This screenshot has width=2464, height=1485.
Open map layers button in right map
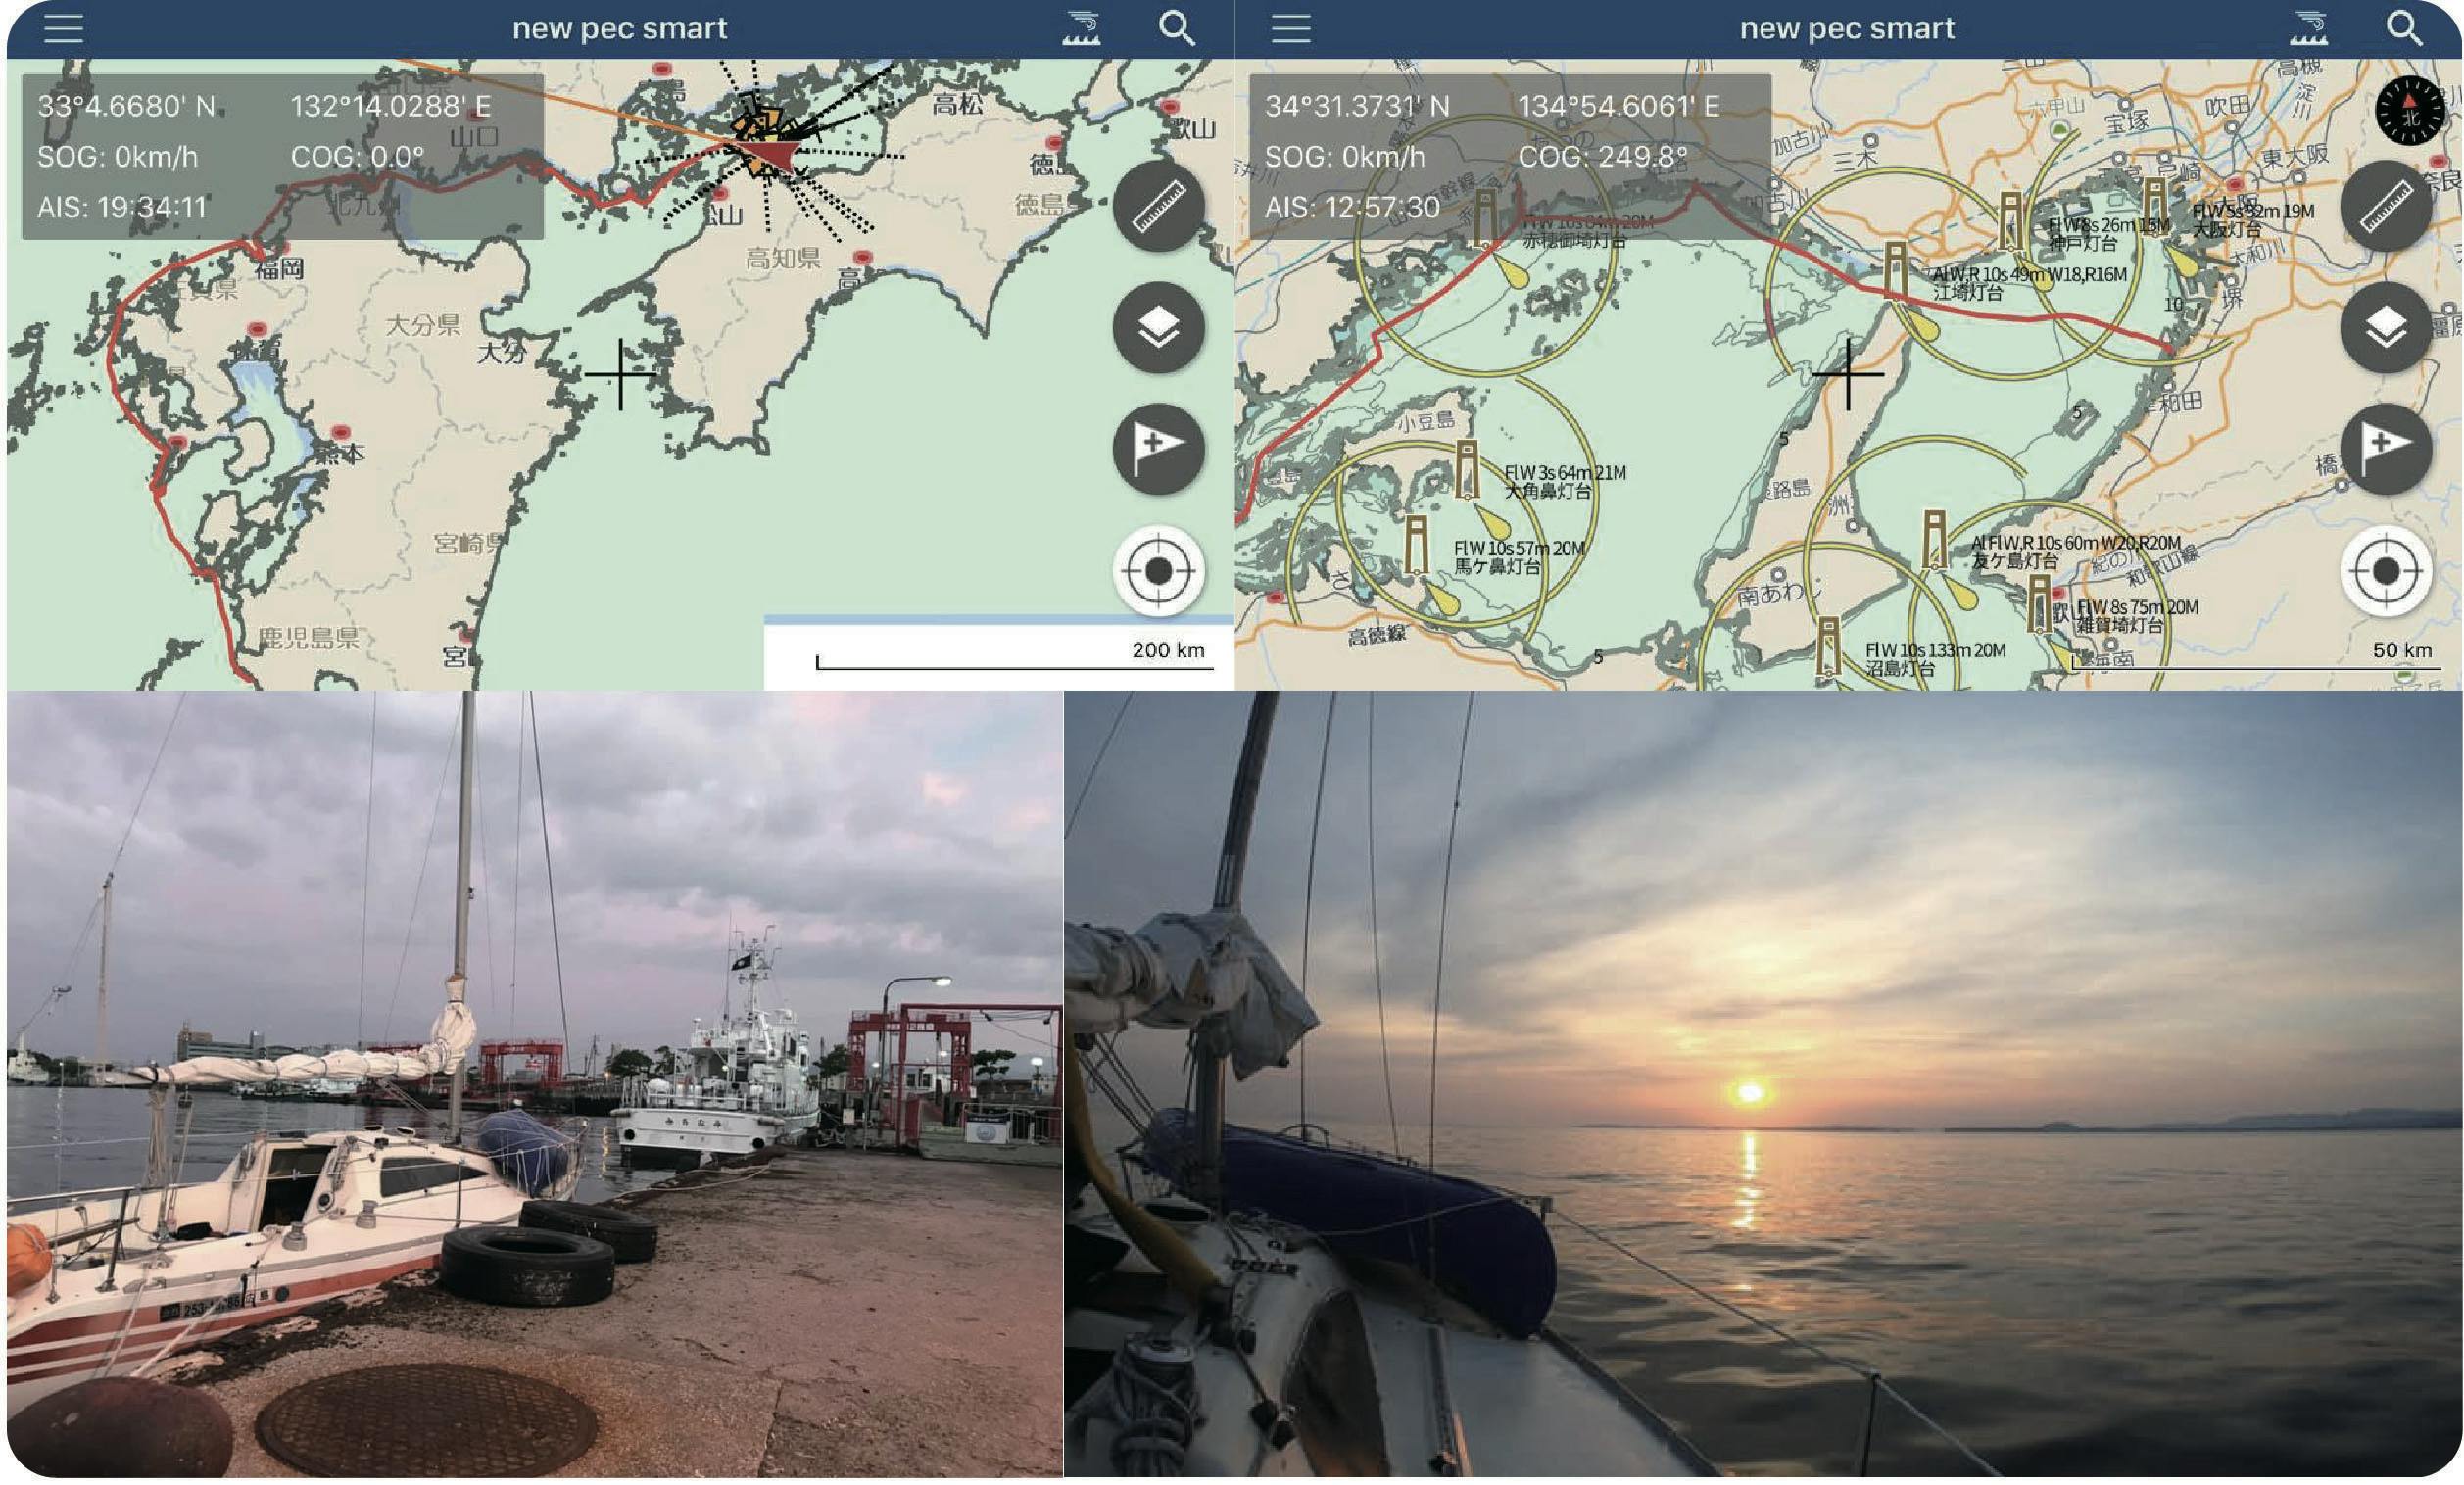pos(2386,327)
